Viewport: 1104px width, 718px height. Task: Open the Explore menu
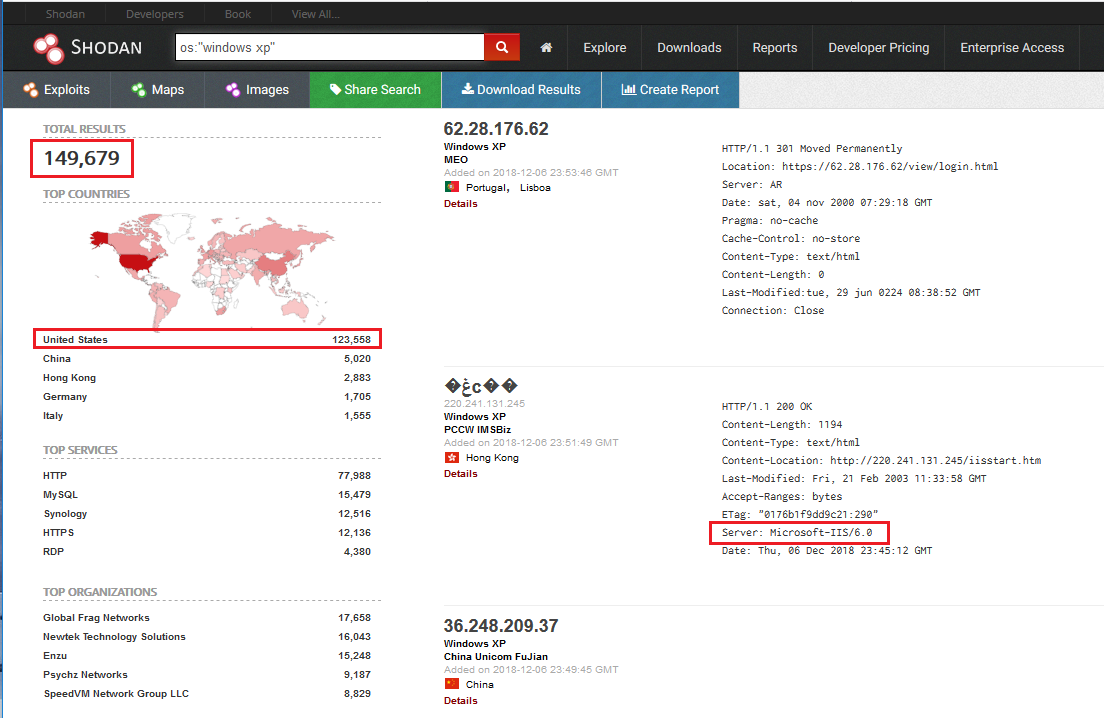(605, 48)
